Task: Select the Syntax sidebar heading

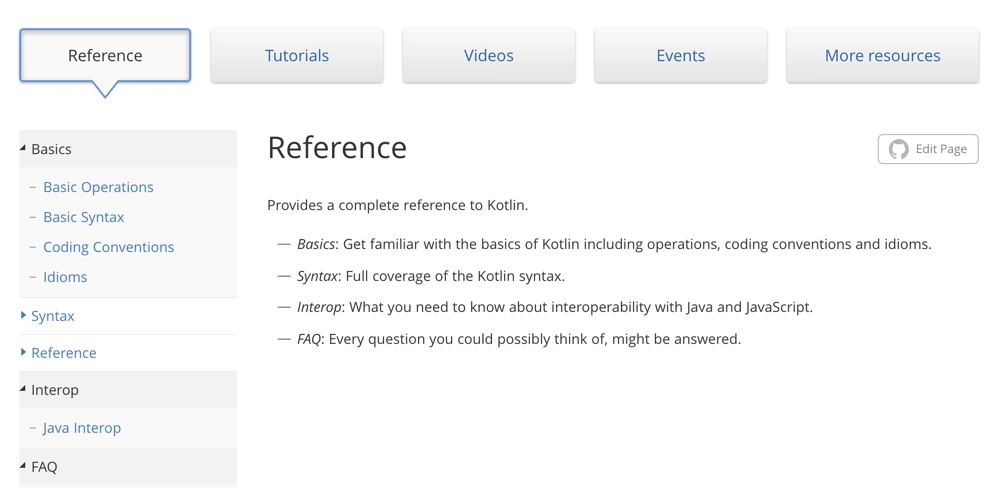Action: [x=53, y=316]
